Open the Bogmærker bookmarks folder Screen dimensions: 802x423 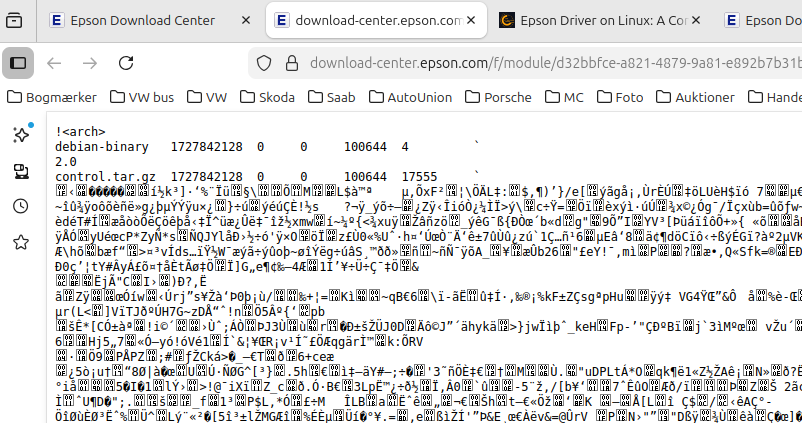53,97
